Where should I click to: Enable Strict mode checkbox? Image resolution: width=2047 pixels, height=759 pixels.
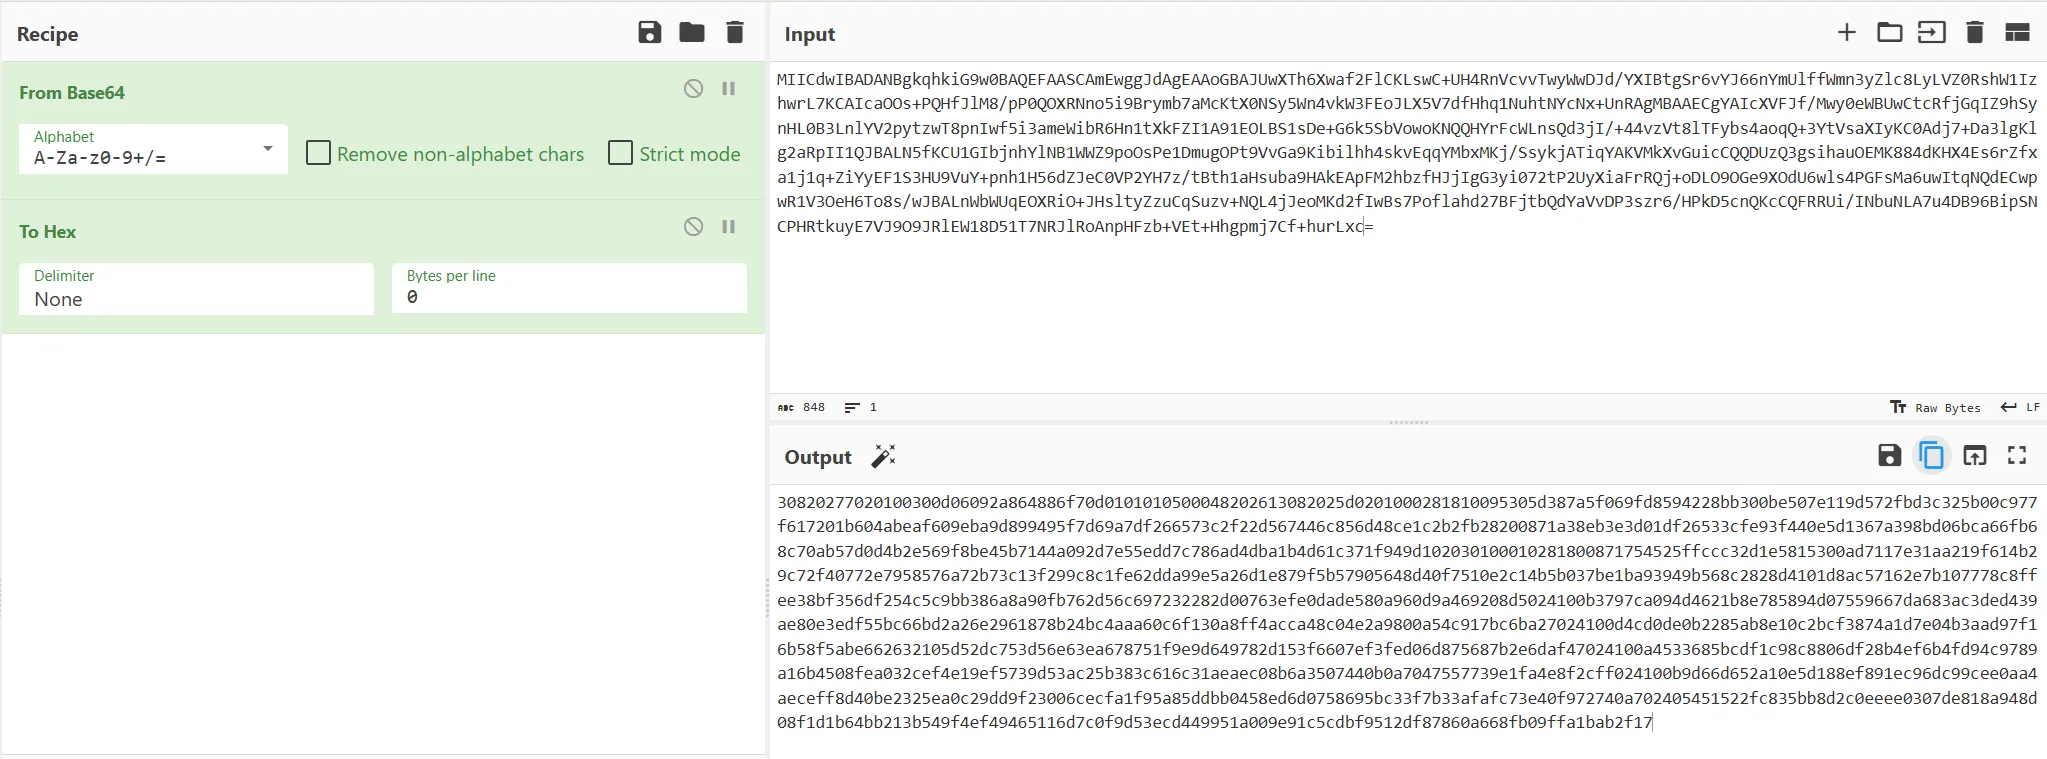pyautogui.click(x=620, y=153)
